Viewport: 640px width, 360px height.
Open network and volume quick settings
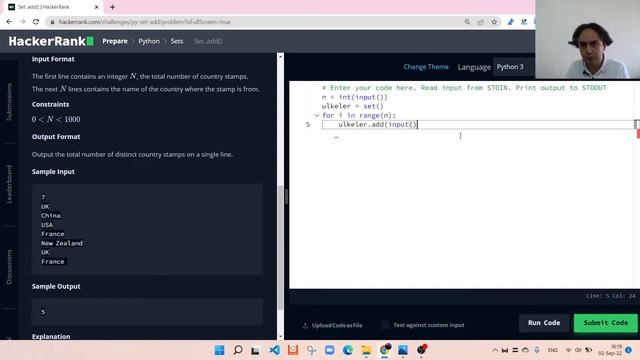(x=578, y=350)
